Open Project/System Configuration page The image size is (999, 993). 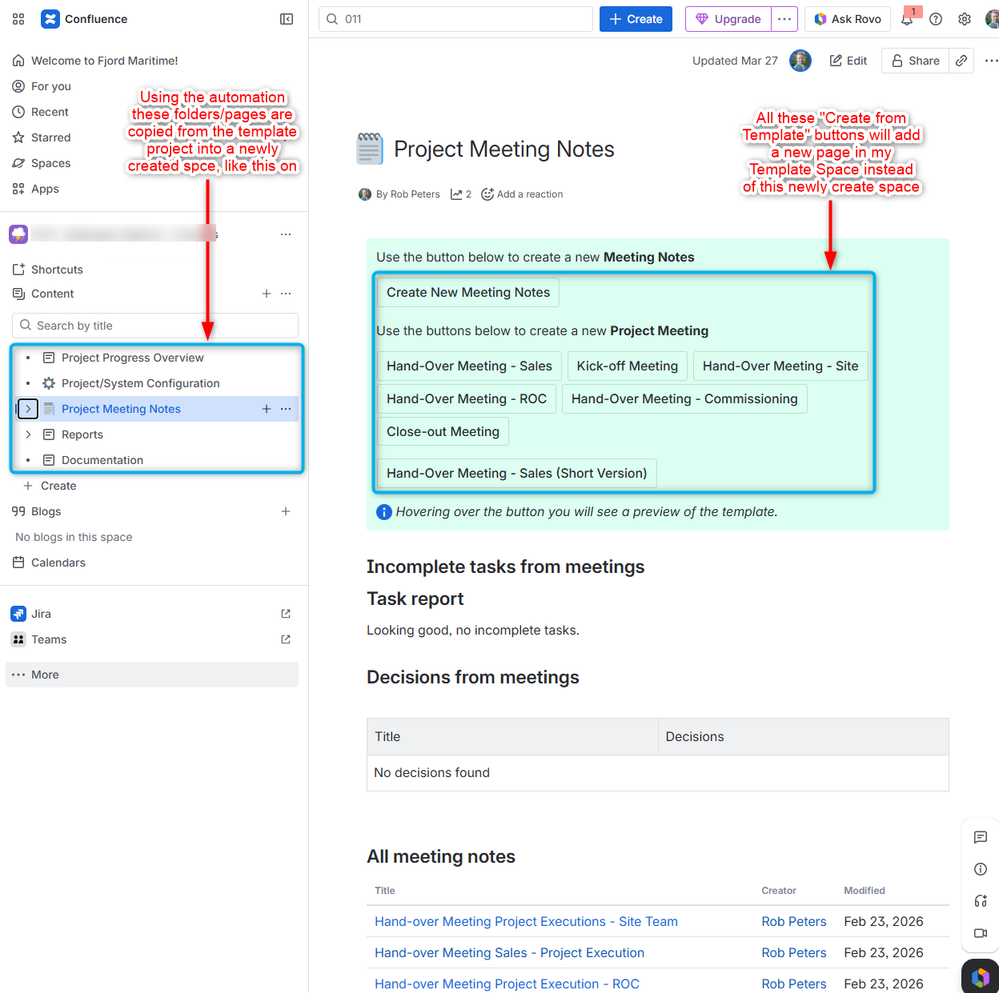point(140,383)
